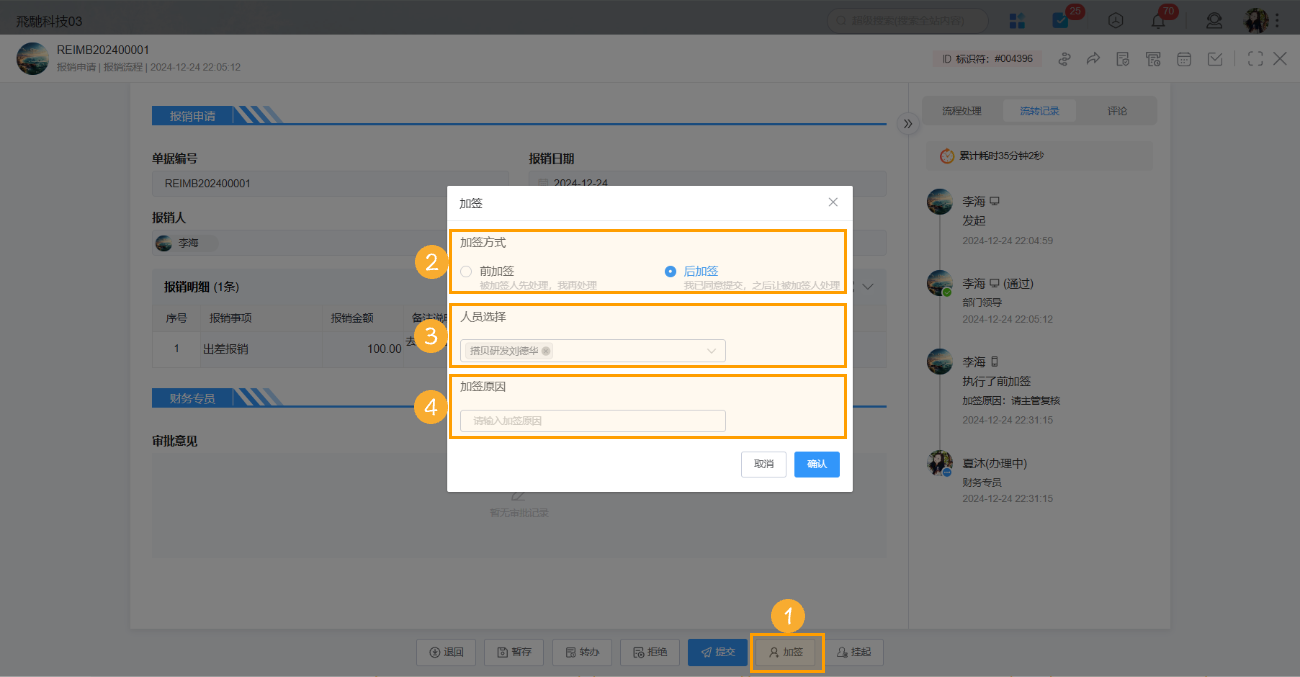
Task: Click the share/forward arrow icon in the header
Action: pos(1093,58)
